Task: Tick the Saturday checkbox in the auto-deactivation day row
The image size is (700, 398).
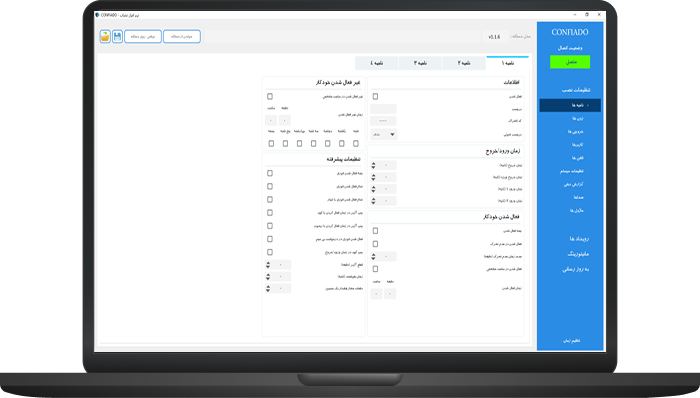Action: click(x=356, y=143)
